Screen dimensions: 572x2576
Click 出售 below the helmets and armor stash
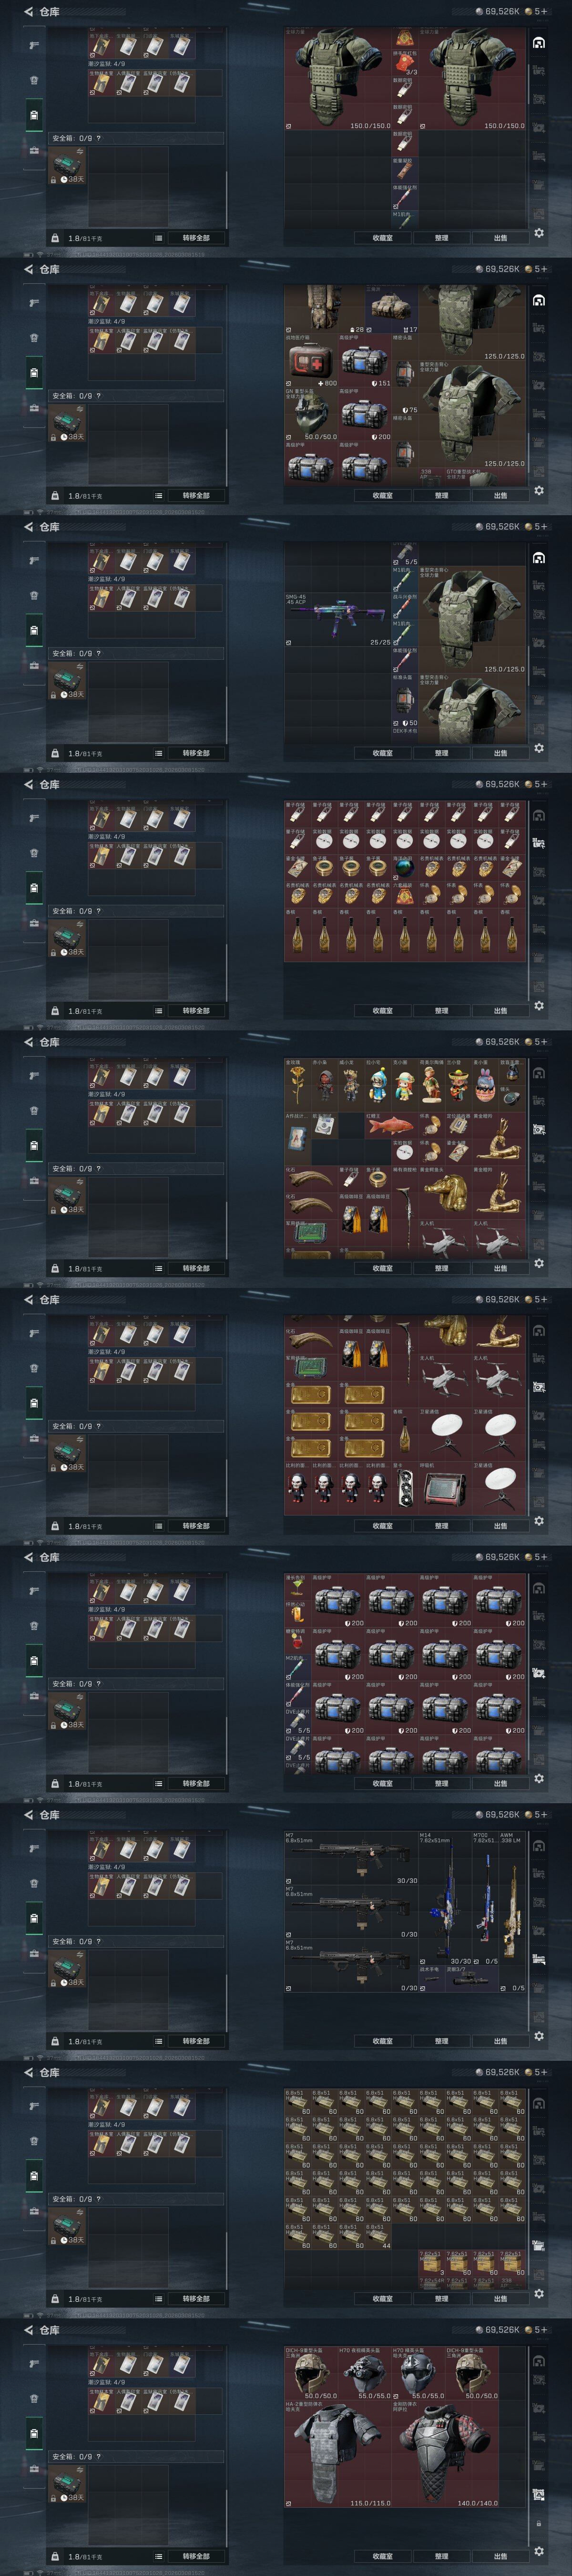500,2556
